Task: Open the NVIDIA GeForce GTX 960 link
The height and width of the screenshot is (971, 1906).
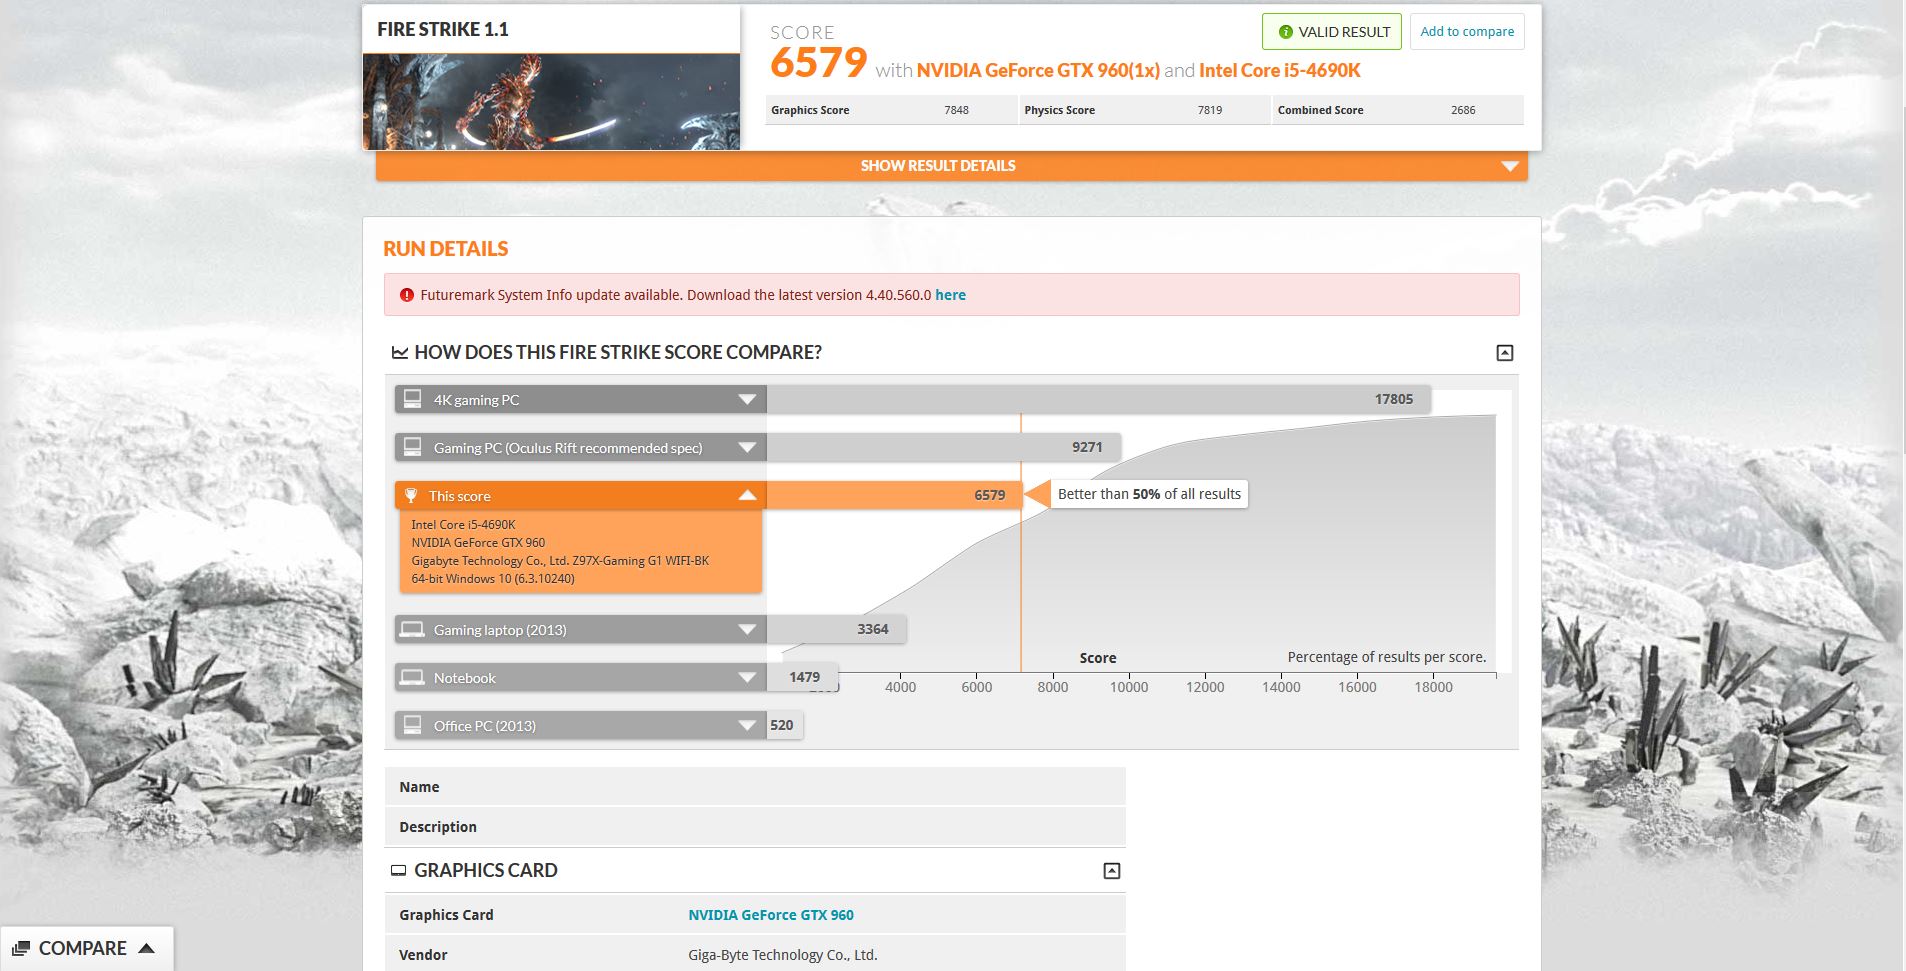Action: tap(770, 915)
